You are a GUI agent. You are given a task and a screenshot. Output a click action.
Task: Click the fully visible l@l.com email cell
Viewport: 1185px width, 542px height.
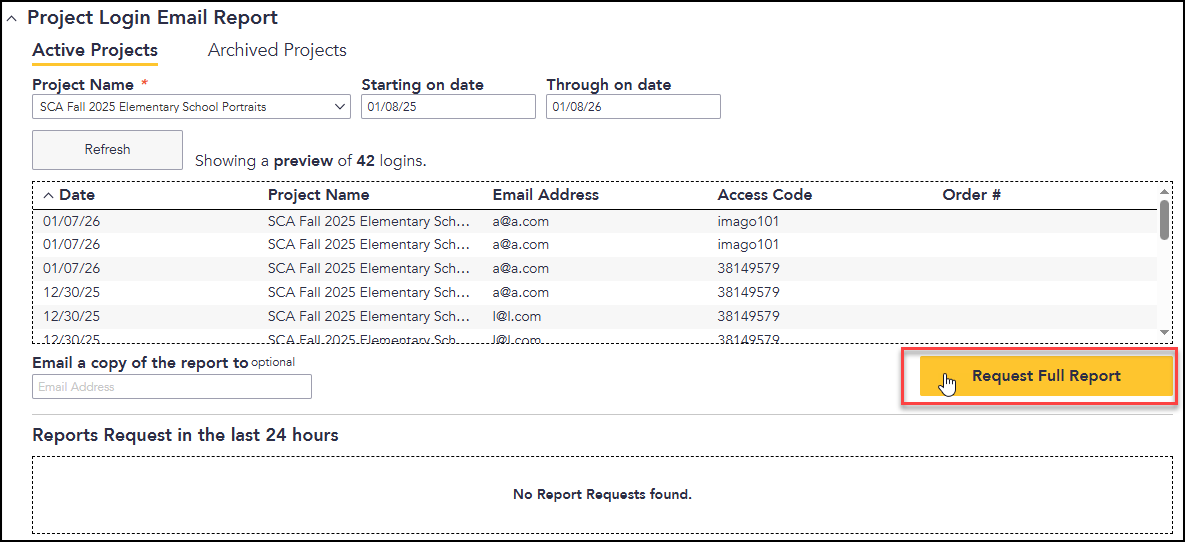point(517,316)
